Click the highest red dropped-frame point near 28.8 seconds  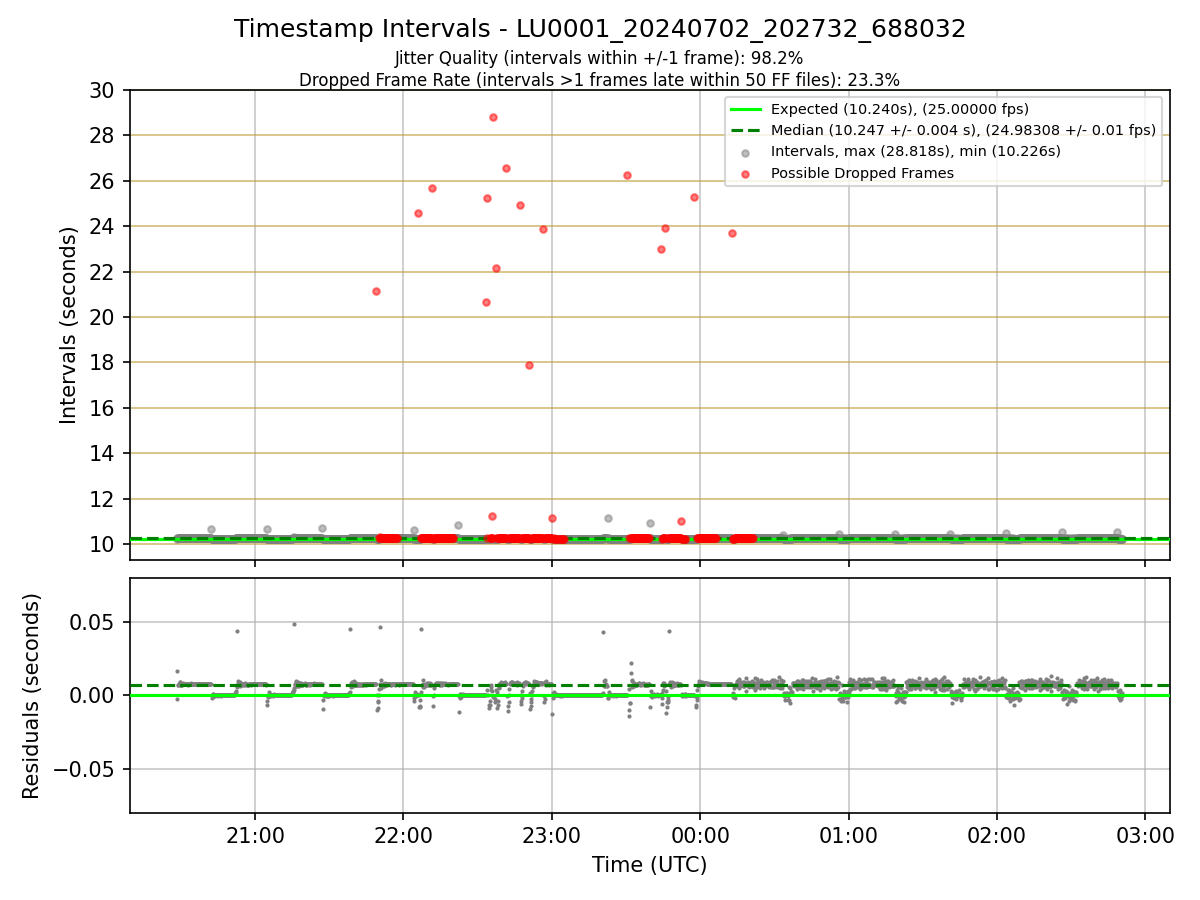click(493, 117)
